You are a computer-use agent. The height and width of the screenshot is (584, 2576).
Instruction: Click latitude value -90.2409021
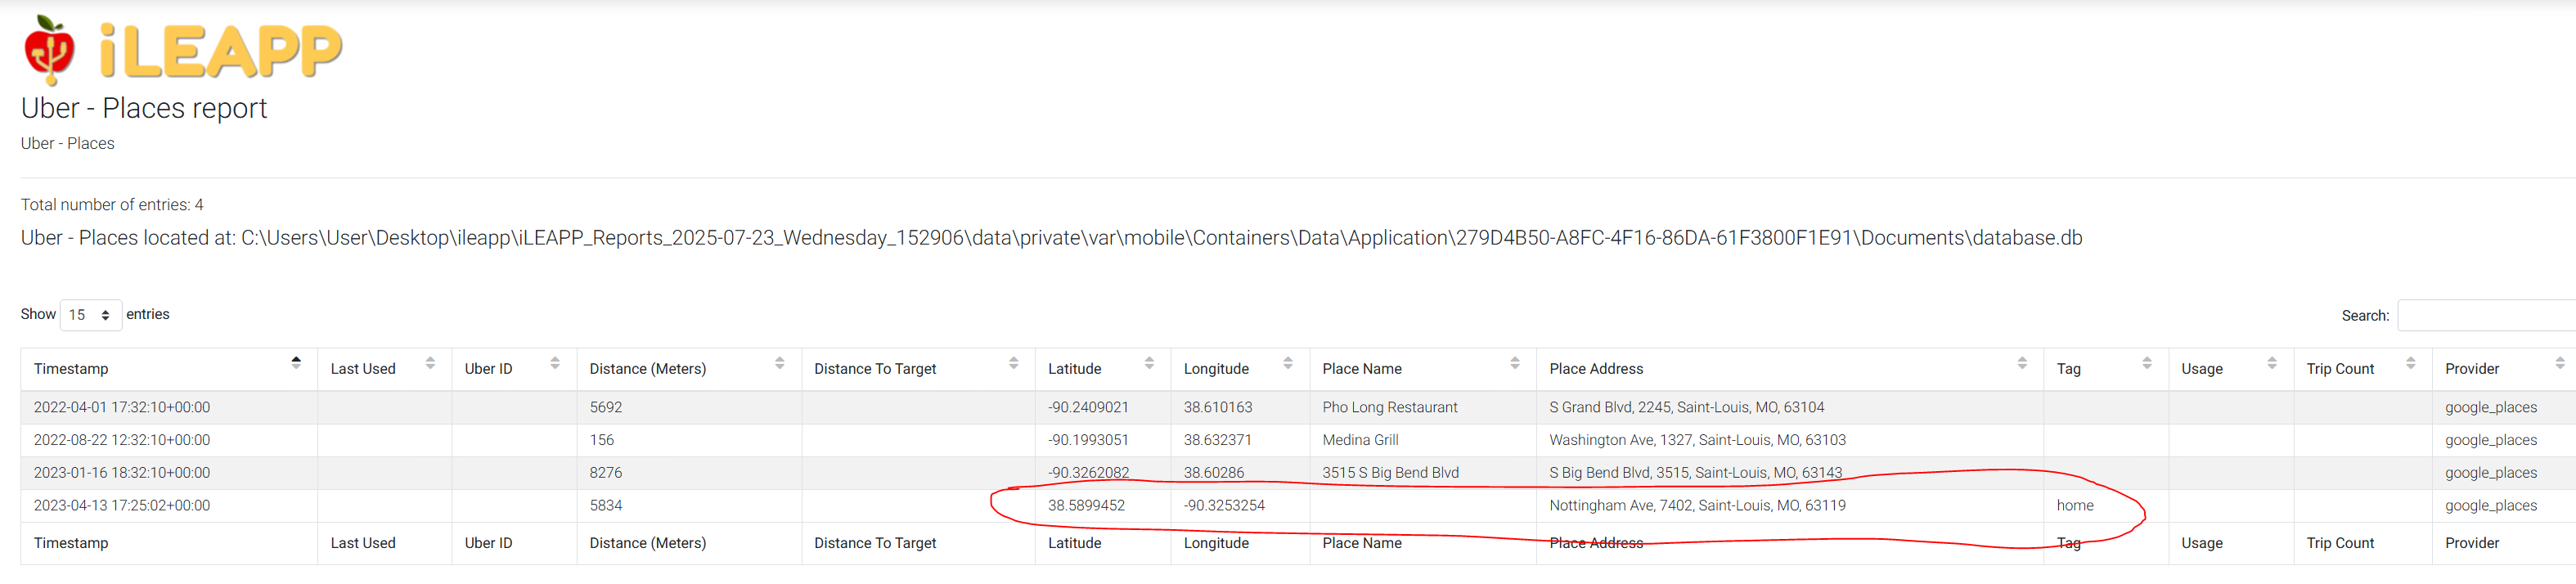[1088, 407]
